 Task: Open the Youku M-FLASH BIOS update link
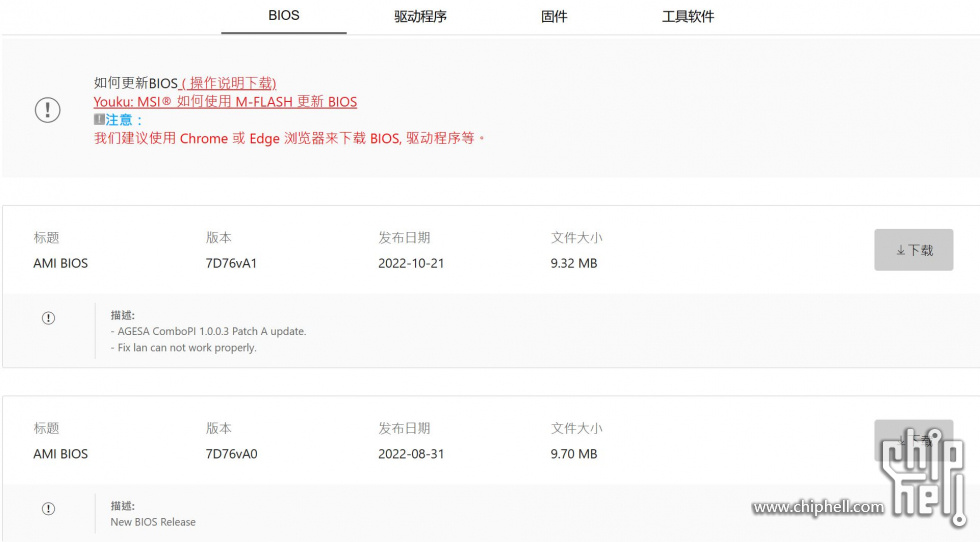tap(225, 101)
